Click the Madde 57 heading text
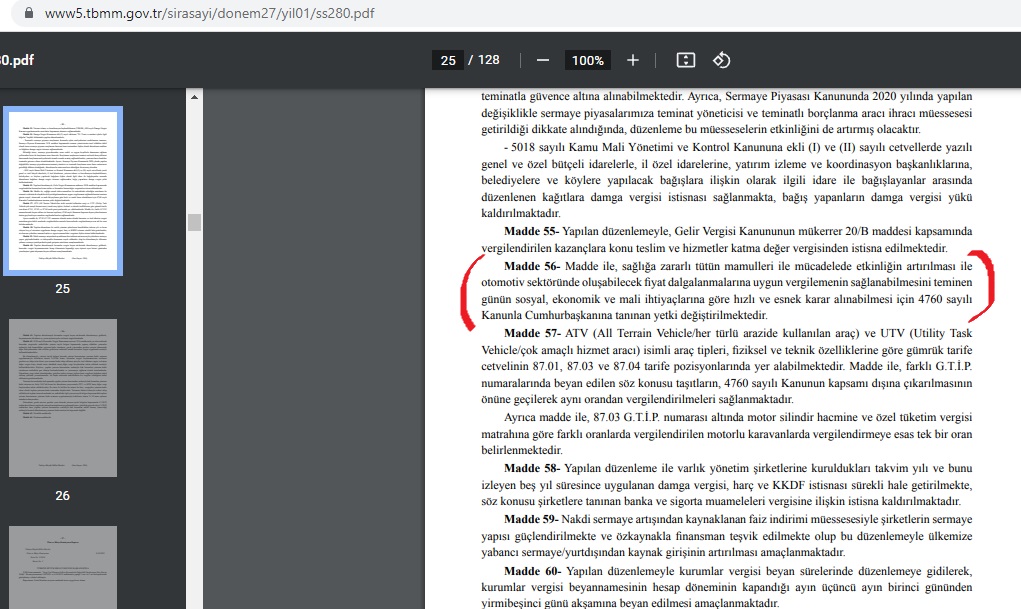The image size is (1021, 609). (x=532, y=333)
